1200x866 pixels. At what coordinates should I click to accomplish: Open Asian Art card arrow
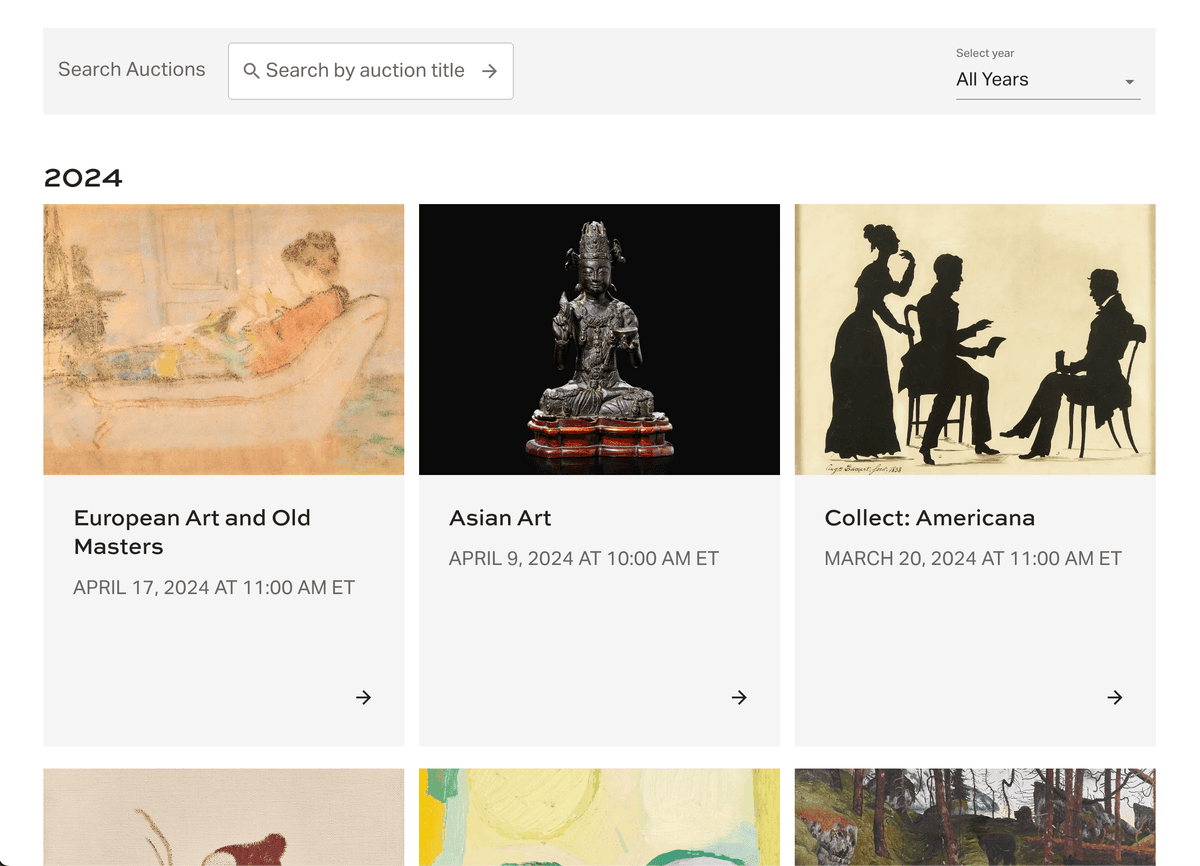coord(739,697)
